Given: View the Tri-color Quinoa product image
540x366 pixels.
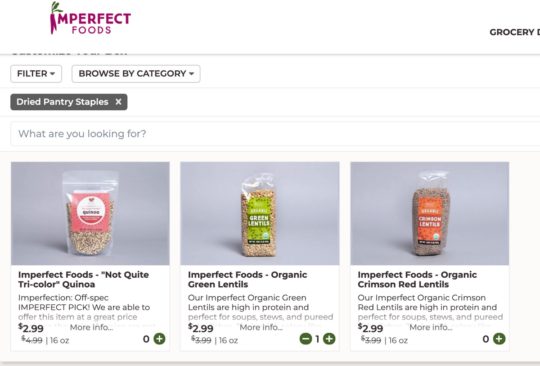Looking at the screenshot, I should click(x=90, y=213).
